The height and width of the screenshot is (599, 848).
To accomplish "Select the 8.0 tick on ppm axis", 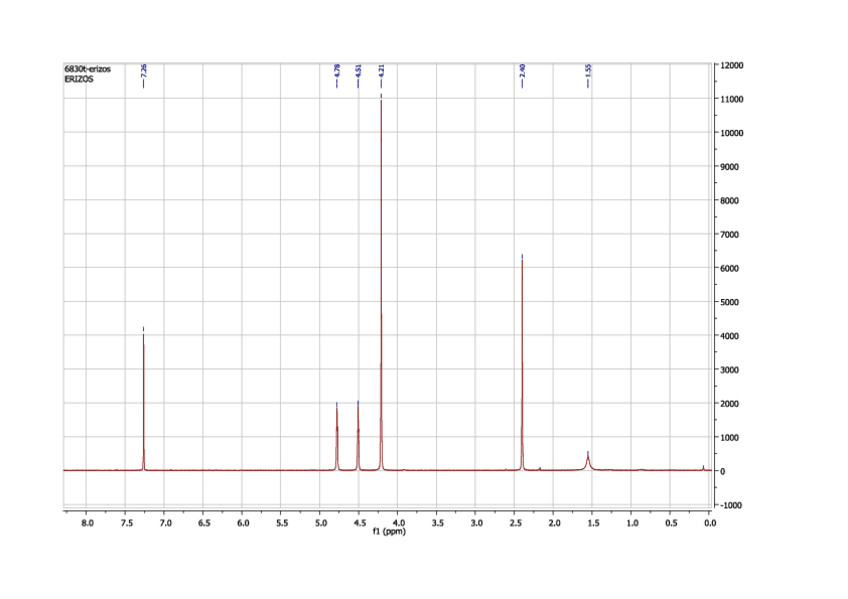I will [87, 522].
